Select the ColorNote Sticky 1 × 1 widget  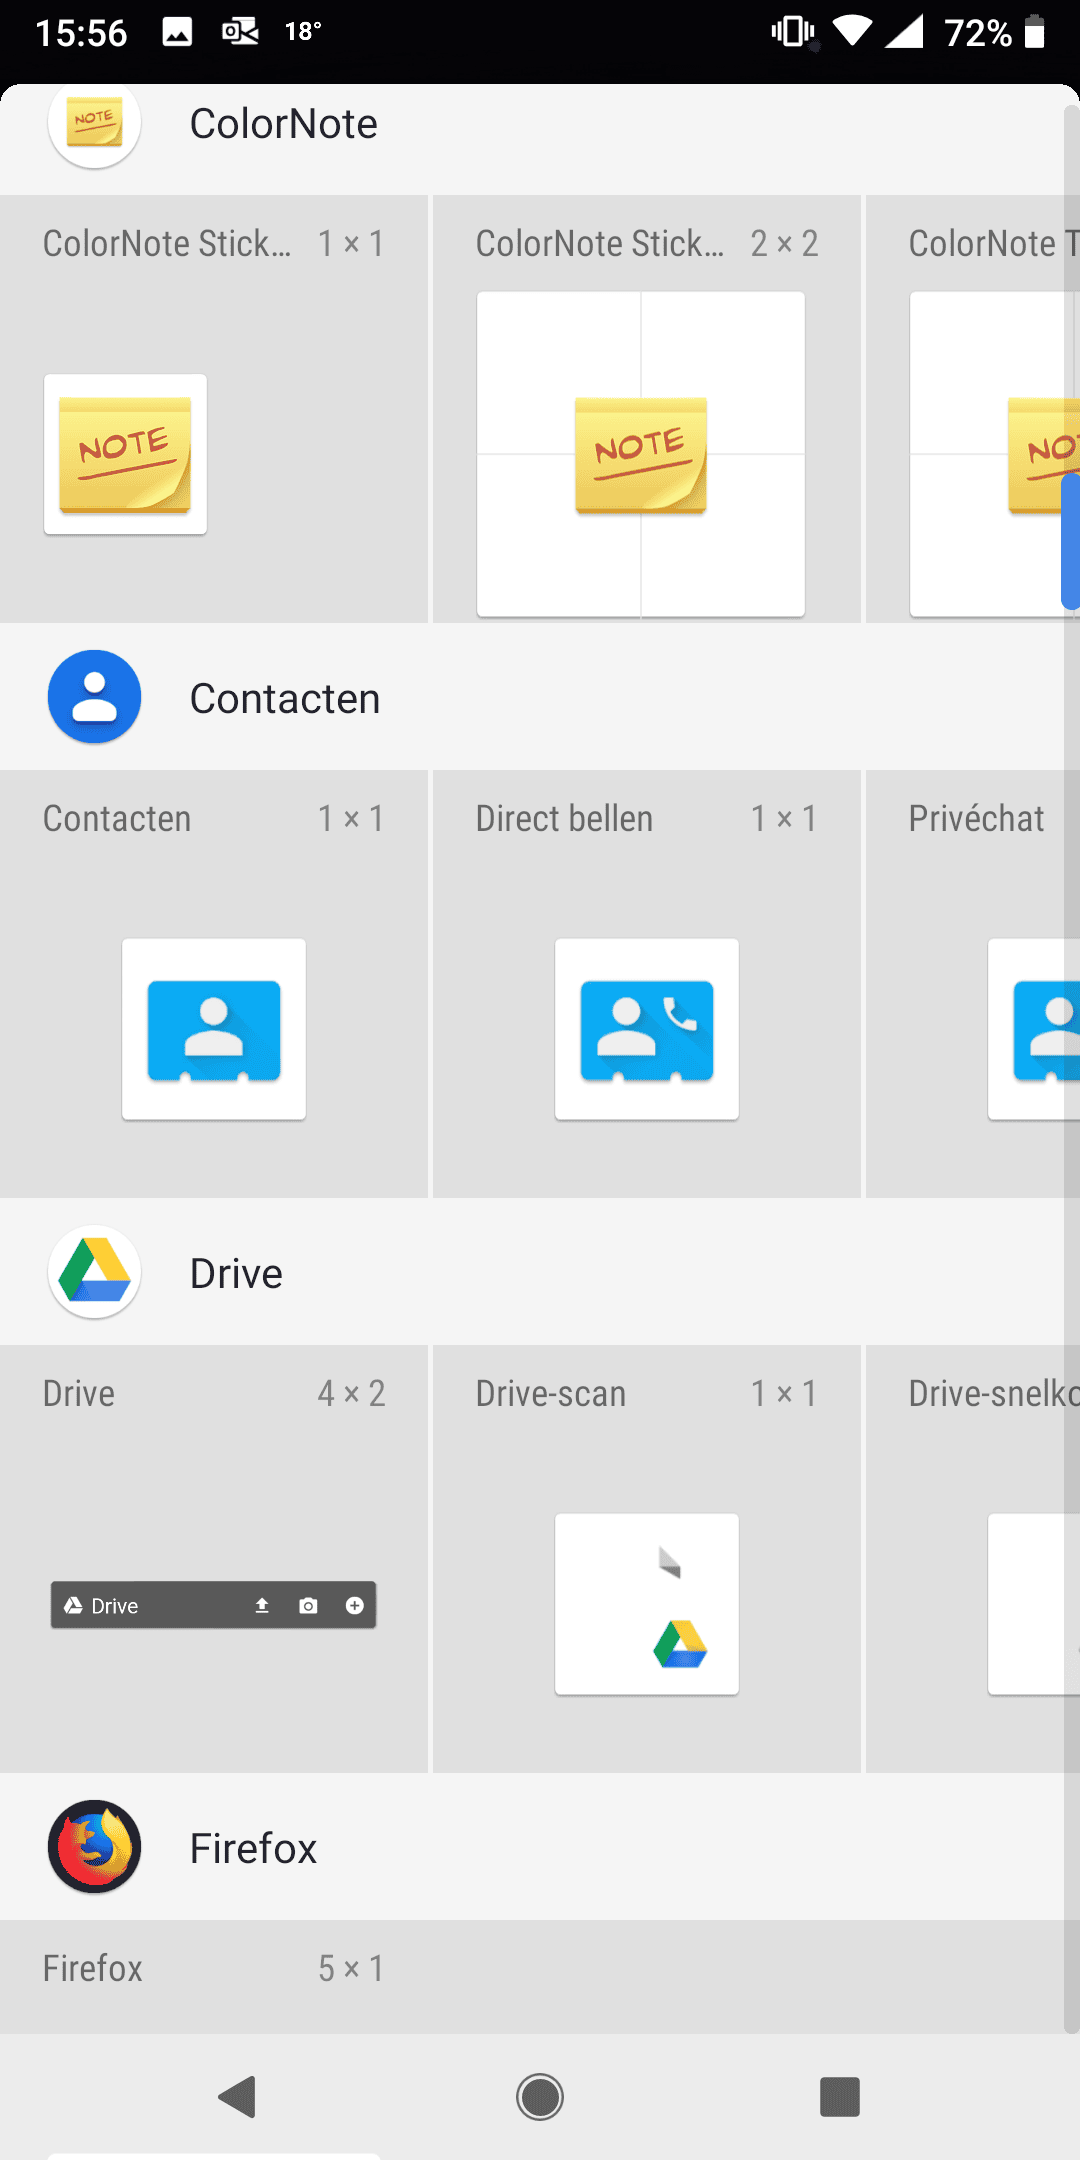click(x=125, y=454)
